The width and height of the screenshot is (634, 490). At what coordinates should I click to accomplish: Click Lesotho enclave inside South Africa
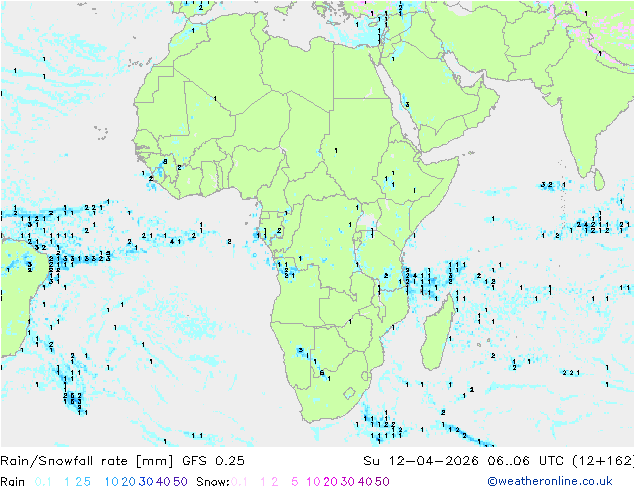(x=349, y=393)
